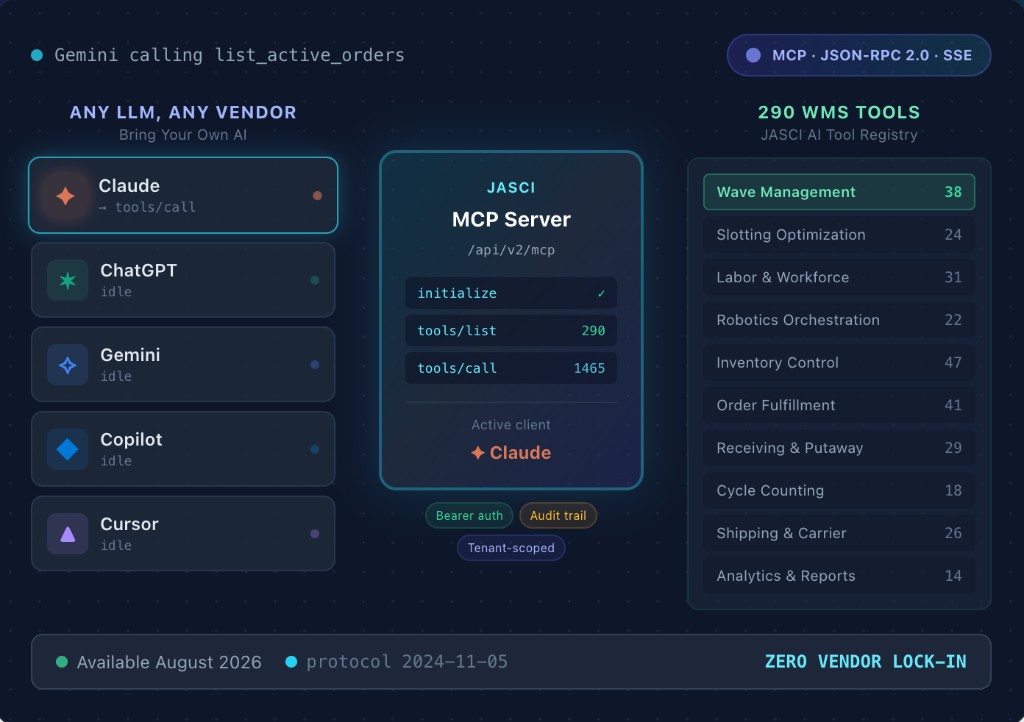This screenshot has width=1024, height=722.
Task: Select the Copilot vendor card
Action: [x=183, y=449]
